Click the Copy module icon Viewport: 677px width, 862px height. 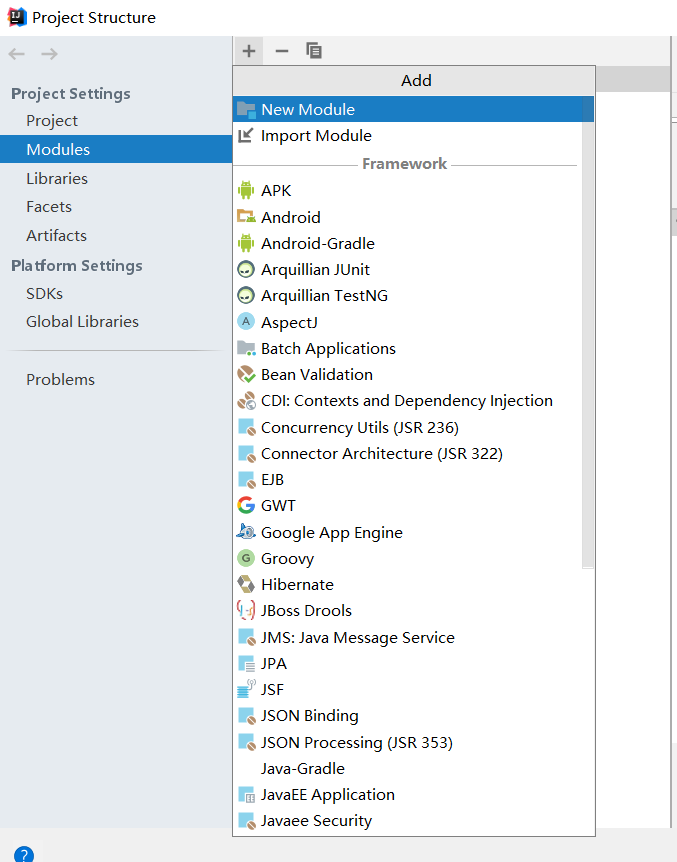[x=314, y=51]
